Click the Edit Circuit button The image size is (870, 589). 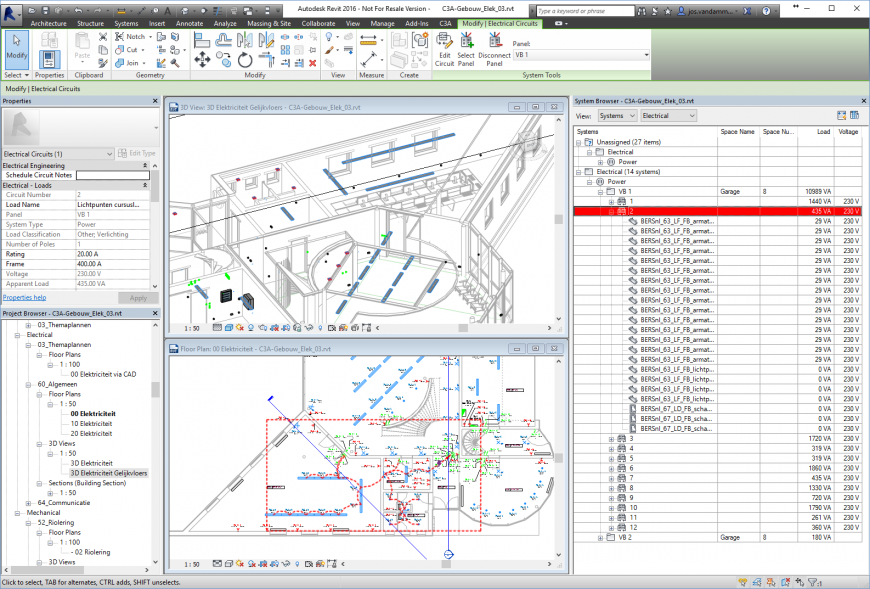tap(444, 49)
